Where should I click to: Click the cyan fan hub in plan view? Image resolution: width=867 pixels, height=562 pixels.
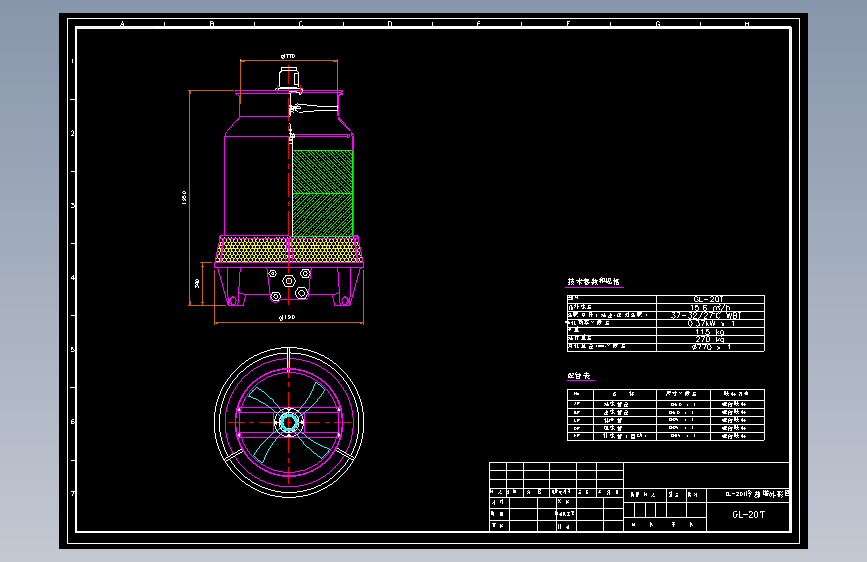(289, 423)
